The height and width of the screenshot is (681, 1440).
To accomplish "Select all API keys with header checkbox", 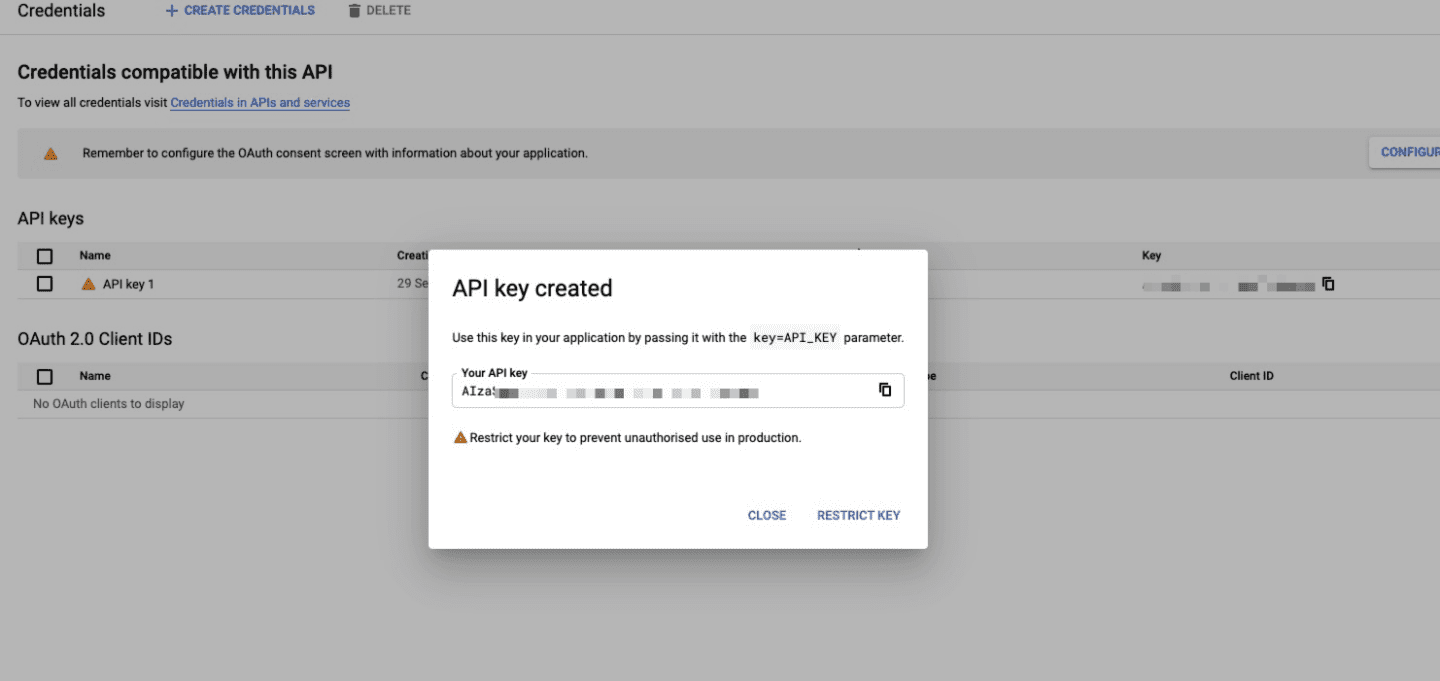I will 44,256.
